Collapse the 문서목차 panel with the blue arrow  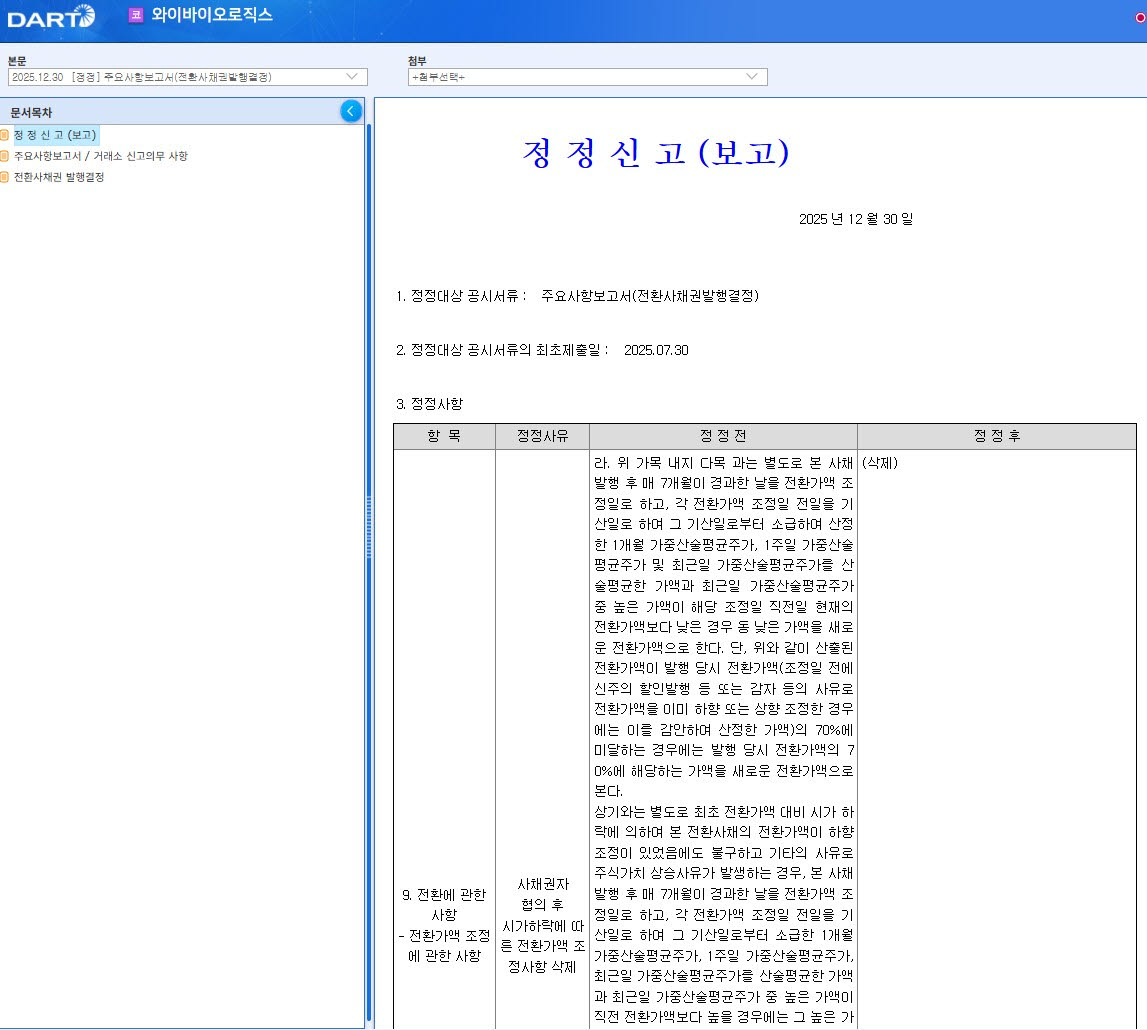[x=351, y=111]
